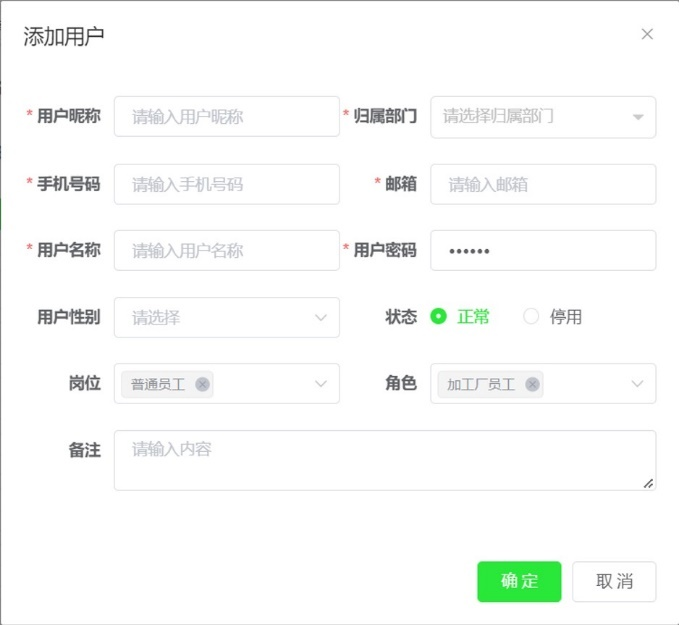Click the 状态 label
Viewport: 679px width, 625px height.
401,317
